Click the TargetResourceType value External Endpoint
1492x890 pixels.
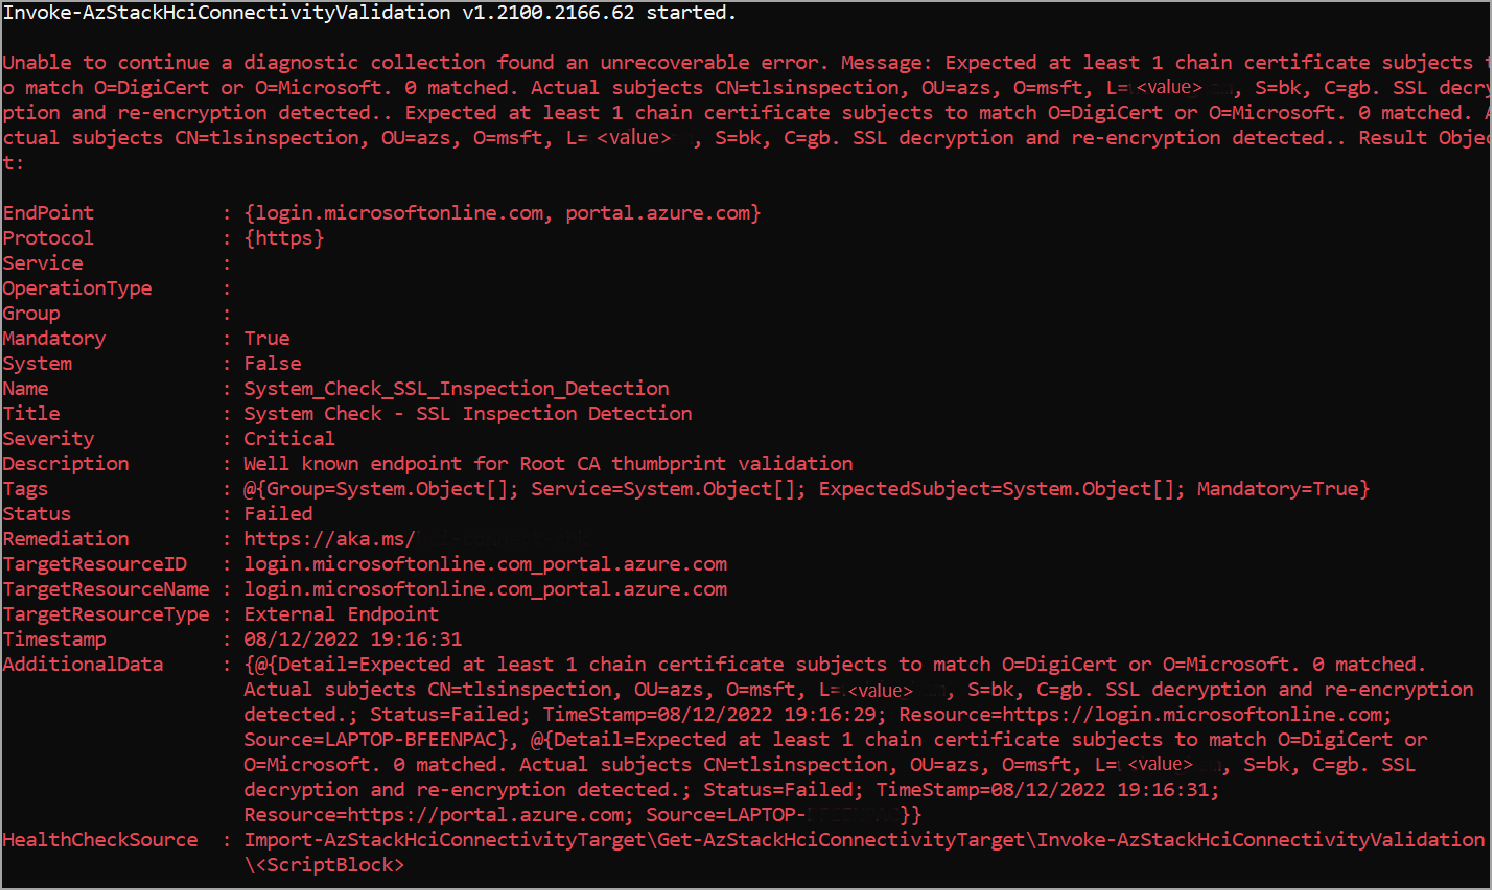[x=342, y=614]
